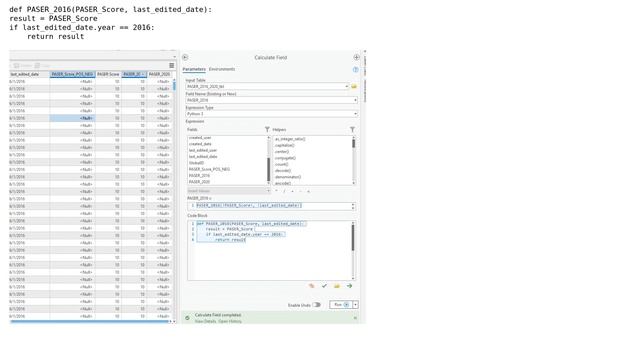Switch to the Parameters tab
Viewport: 640px width, 360px height.
coord(194,69)
